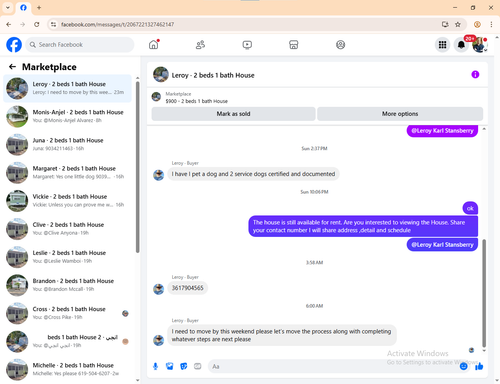The image size is (500, 384).
Task: Click the browser forward arrow
Action: pos(22,24)
